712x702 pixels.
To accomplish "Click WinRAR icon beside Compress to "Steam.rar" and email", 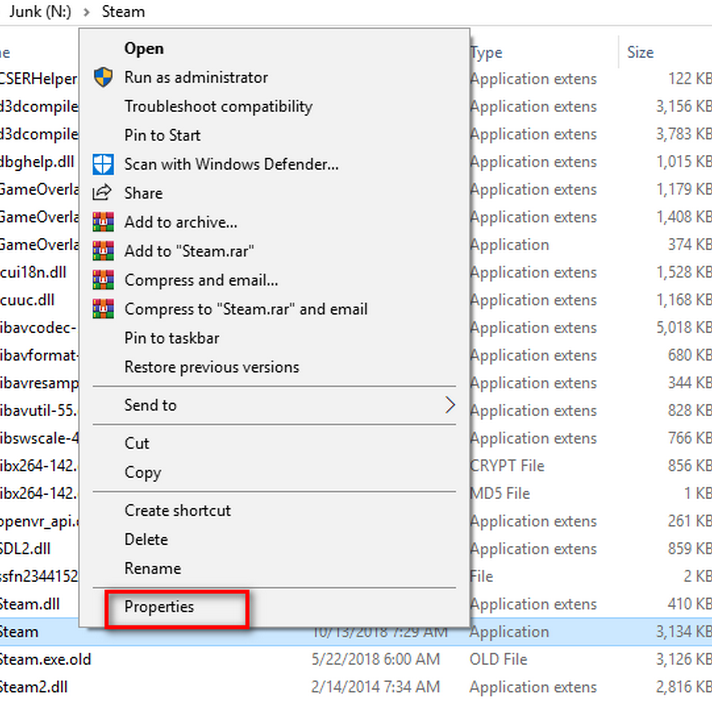I will click(x=103, y=309).
